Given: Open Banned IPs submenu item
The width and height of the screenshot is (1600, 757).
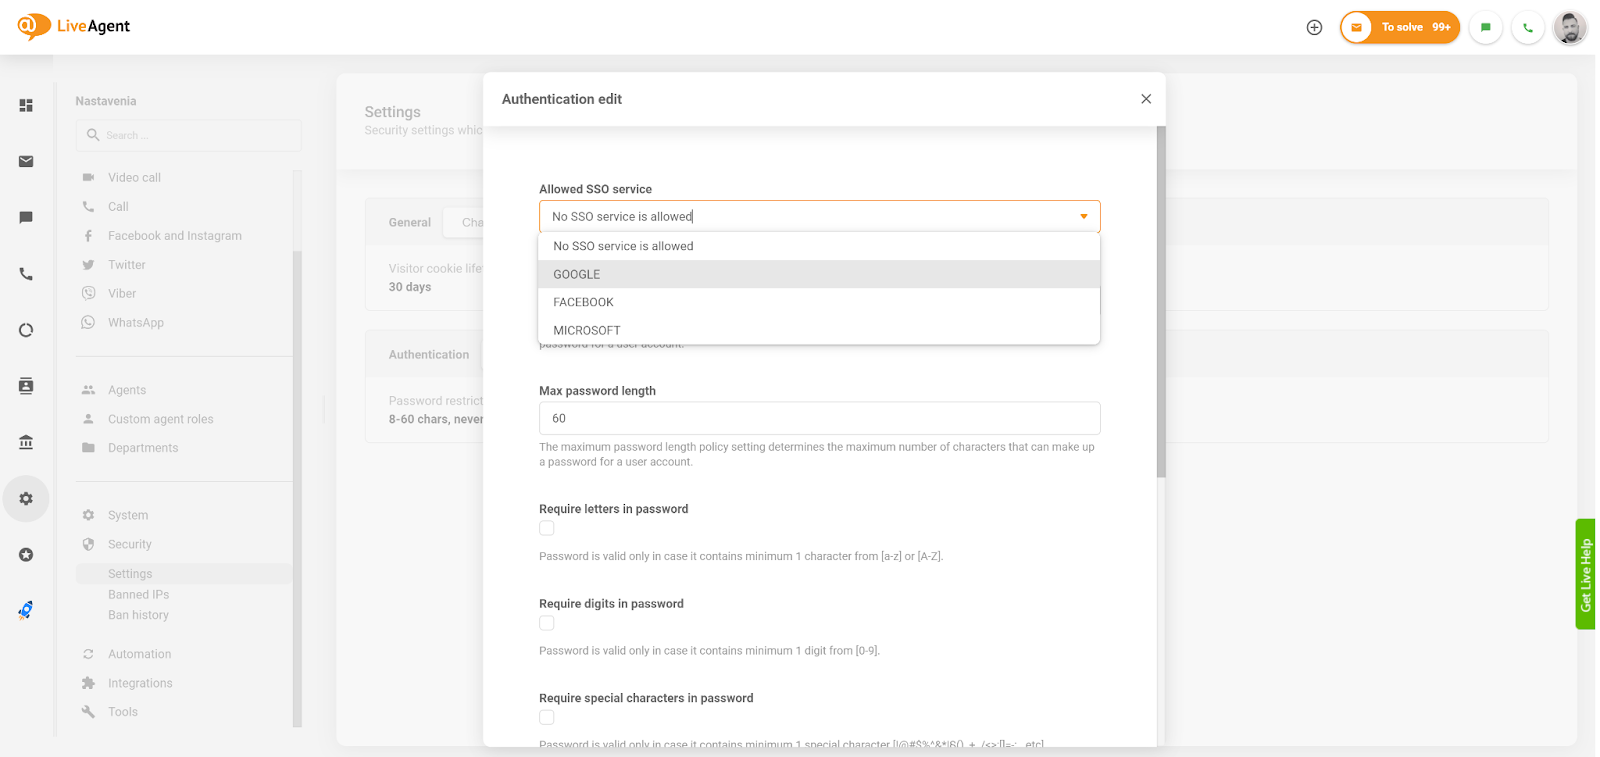Looking at the screenshot, I should tap(138, 594).
